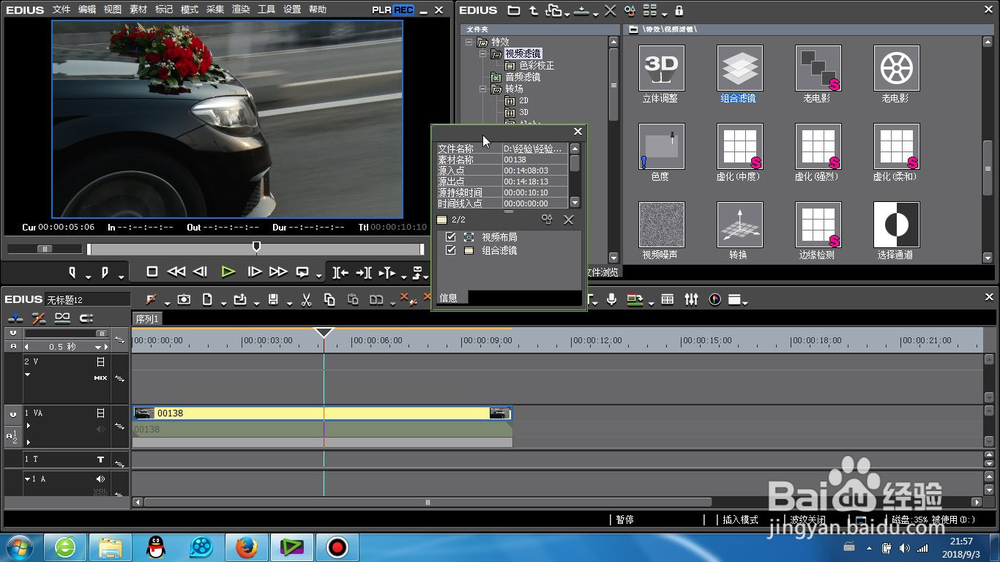Open the audio mixer sliders icon
The image size is (1000, 562).
pos(691,299)
